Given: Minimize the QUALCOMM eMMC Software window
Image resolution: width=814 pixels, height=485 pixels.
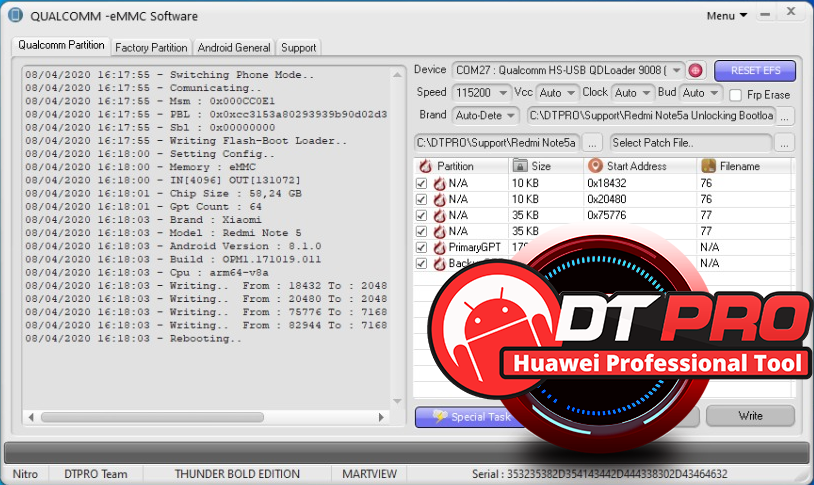Looking at the screenshot, I should coord(765,15).
